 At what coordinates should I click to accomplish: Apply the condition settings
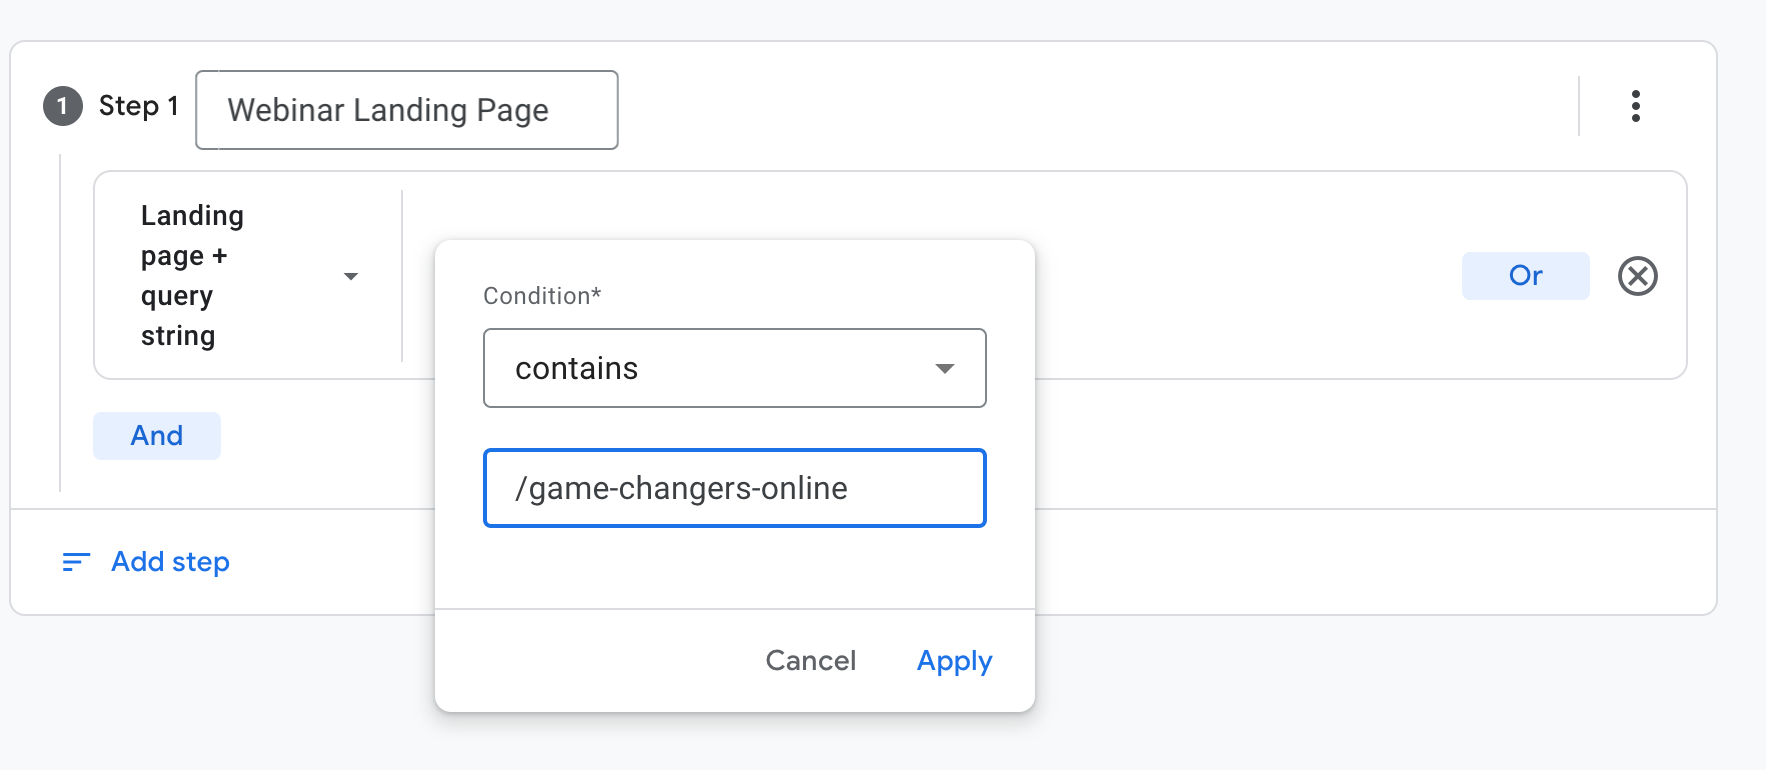pyautogui.click(x=954, y=661)
